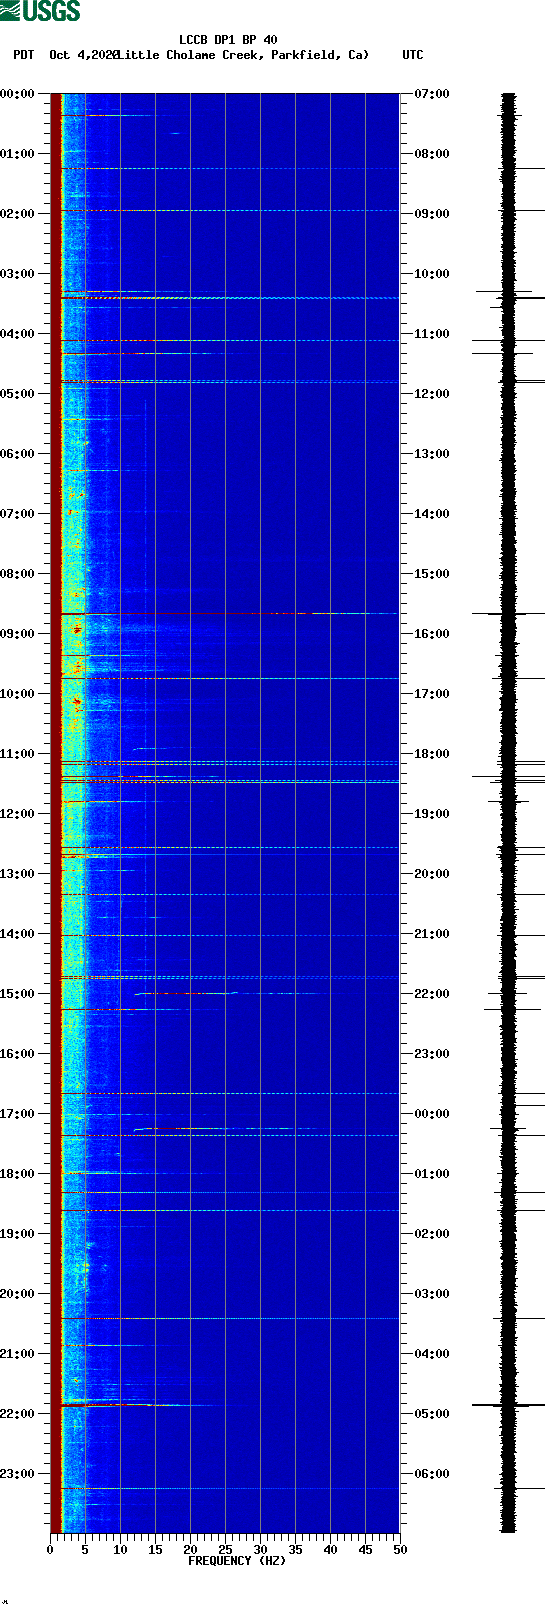This screenshot has height=1613, width=552.
Task: Select the title text LCCB DP1 BP 40
Action: (228, 41)
